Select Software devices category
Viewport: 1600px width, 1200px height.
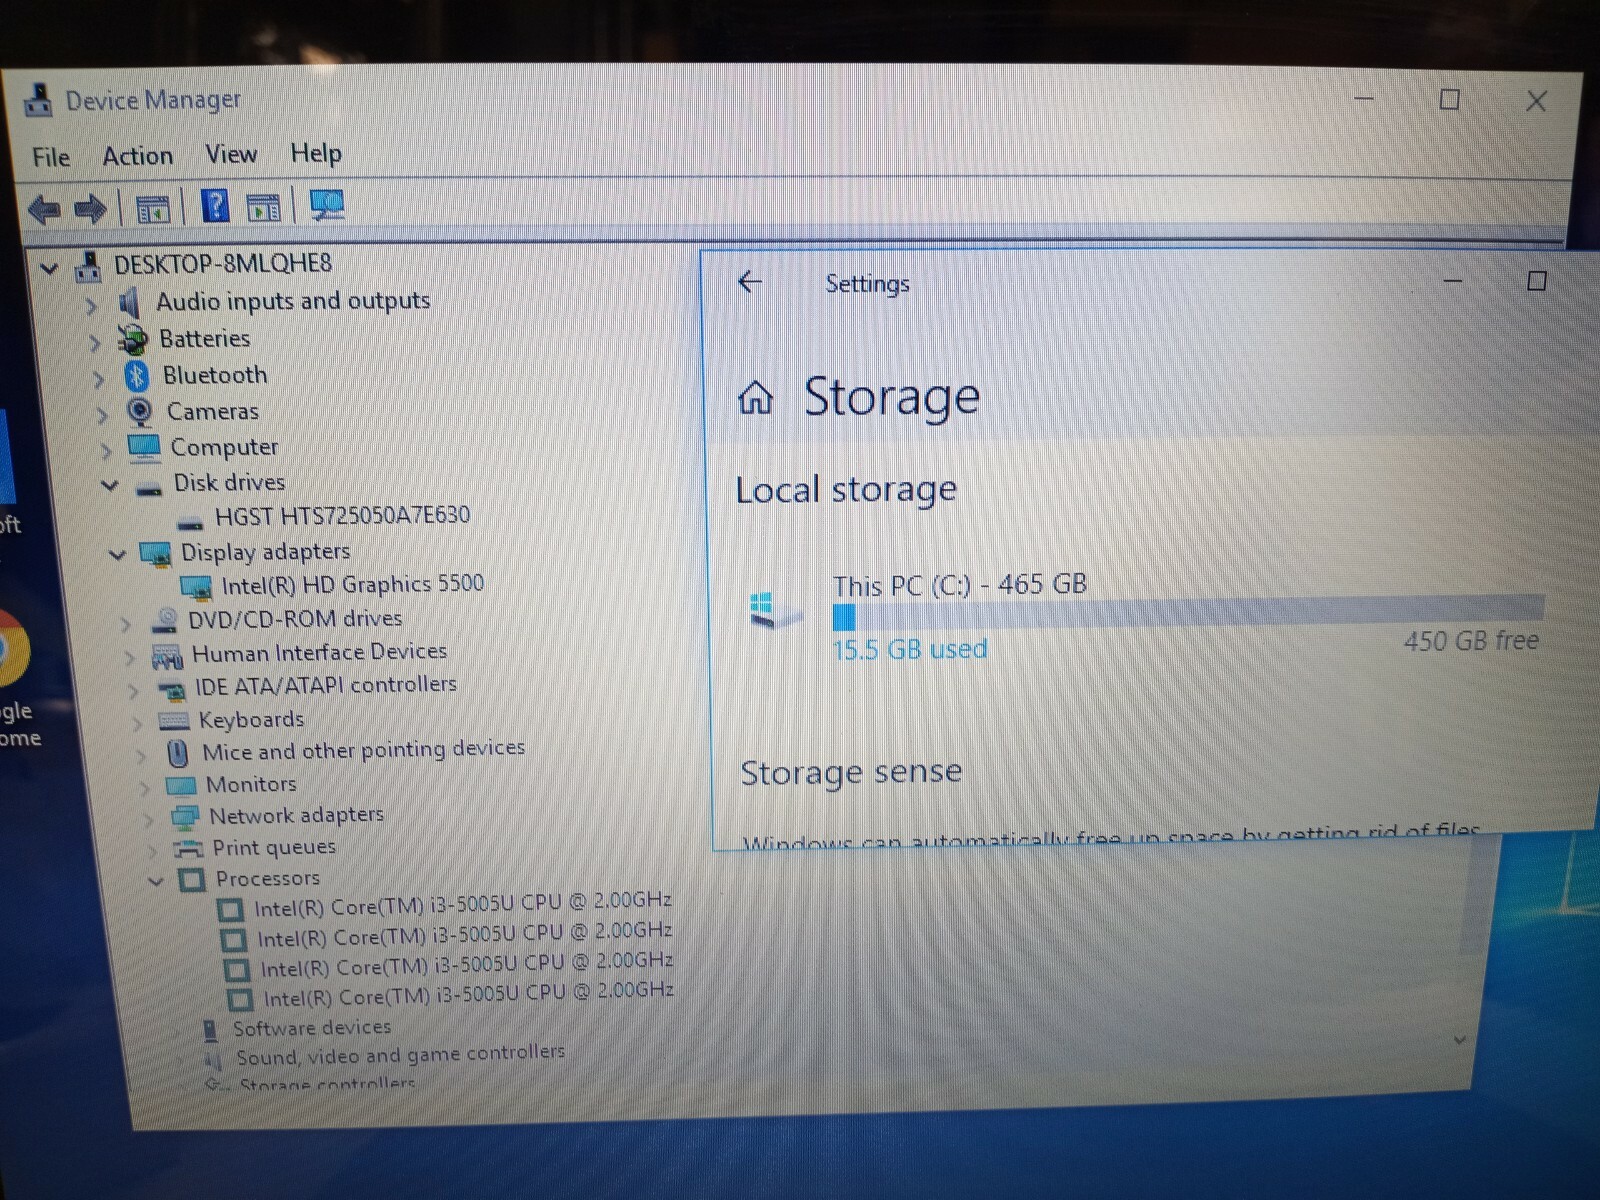tap(312, 1028)
